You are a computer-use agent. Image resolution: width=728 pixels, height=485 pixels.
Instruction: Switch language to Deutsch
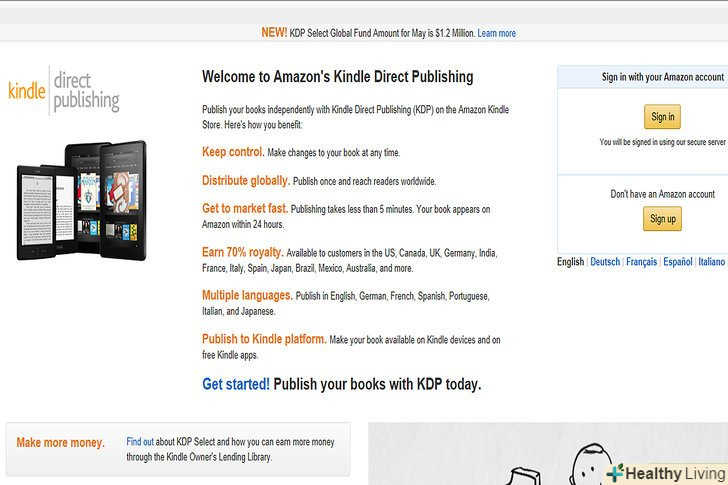click(x=605, y=262)
